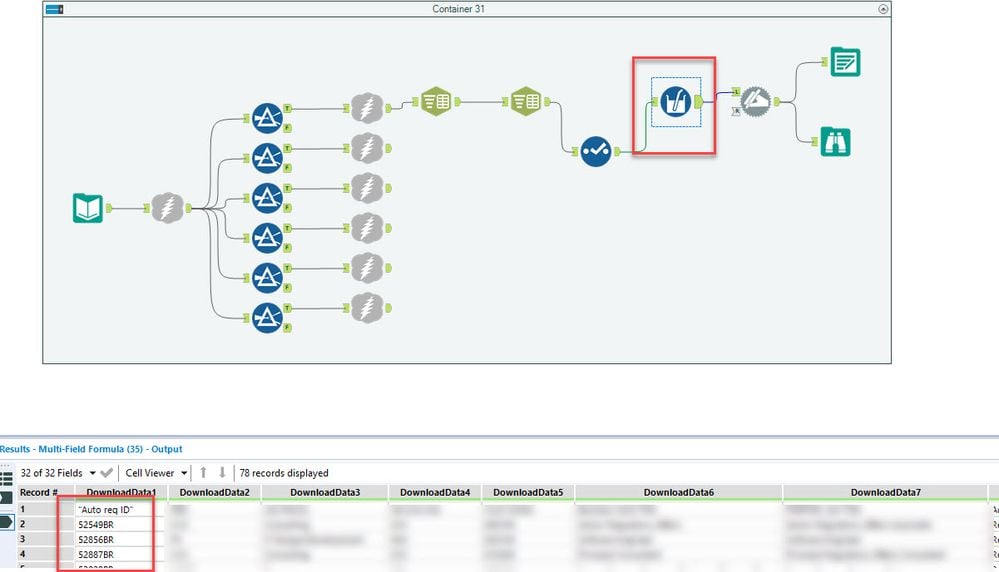Viewport: 999px width, 572px height.
Task: Open the 32 of 32 Fields dropdown
Action: coord(92,473)
